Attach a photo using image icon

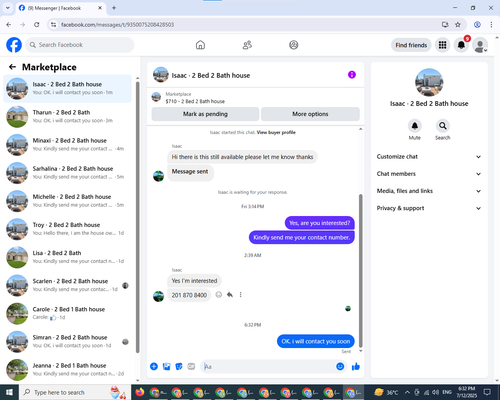(x=166, y=367)
